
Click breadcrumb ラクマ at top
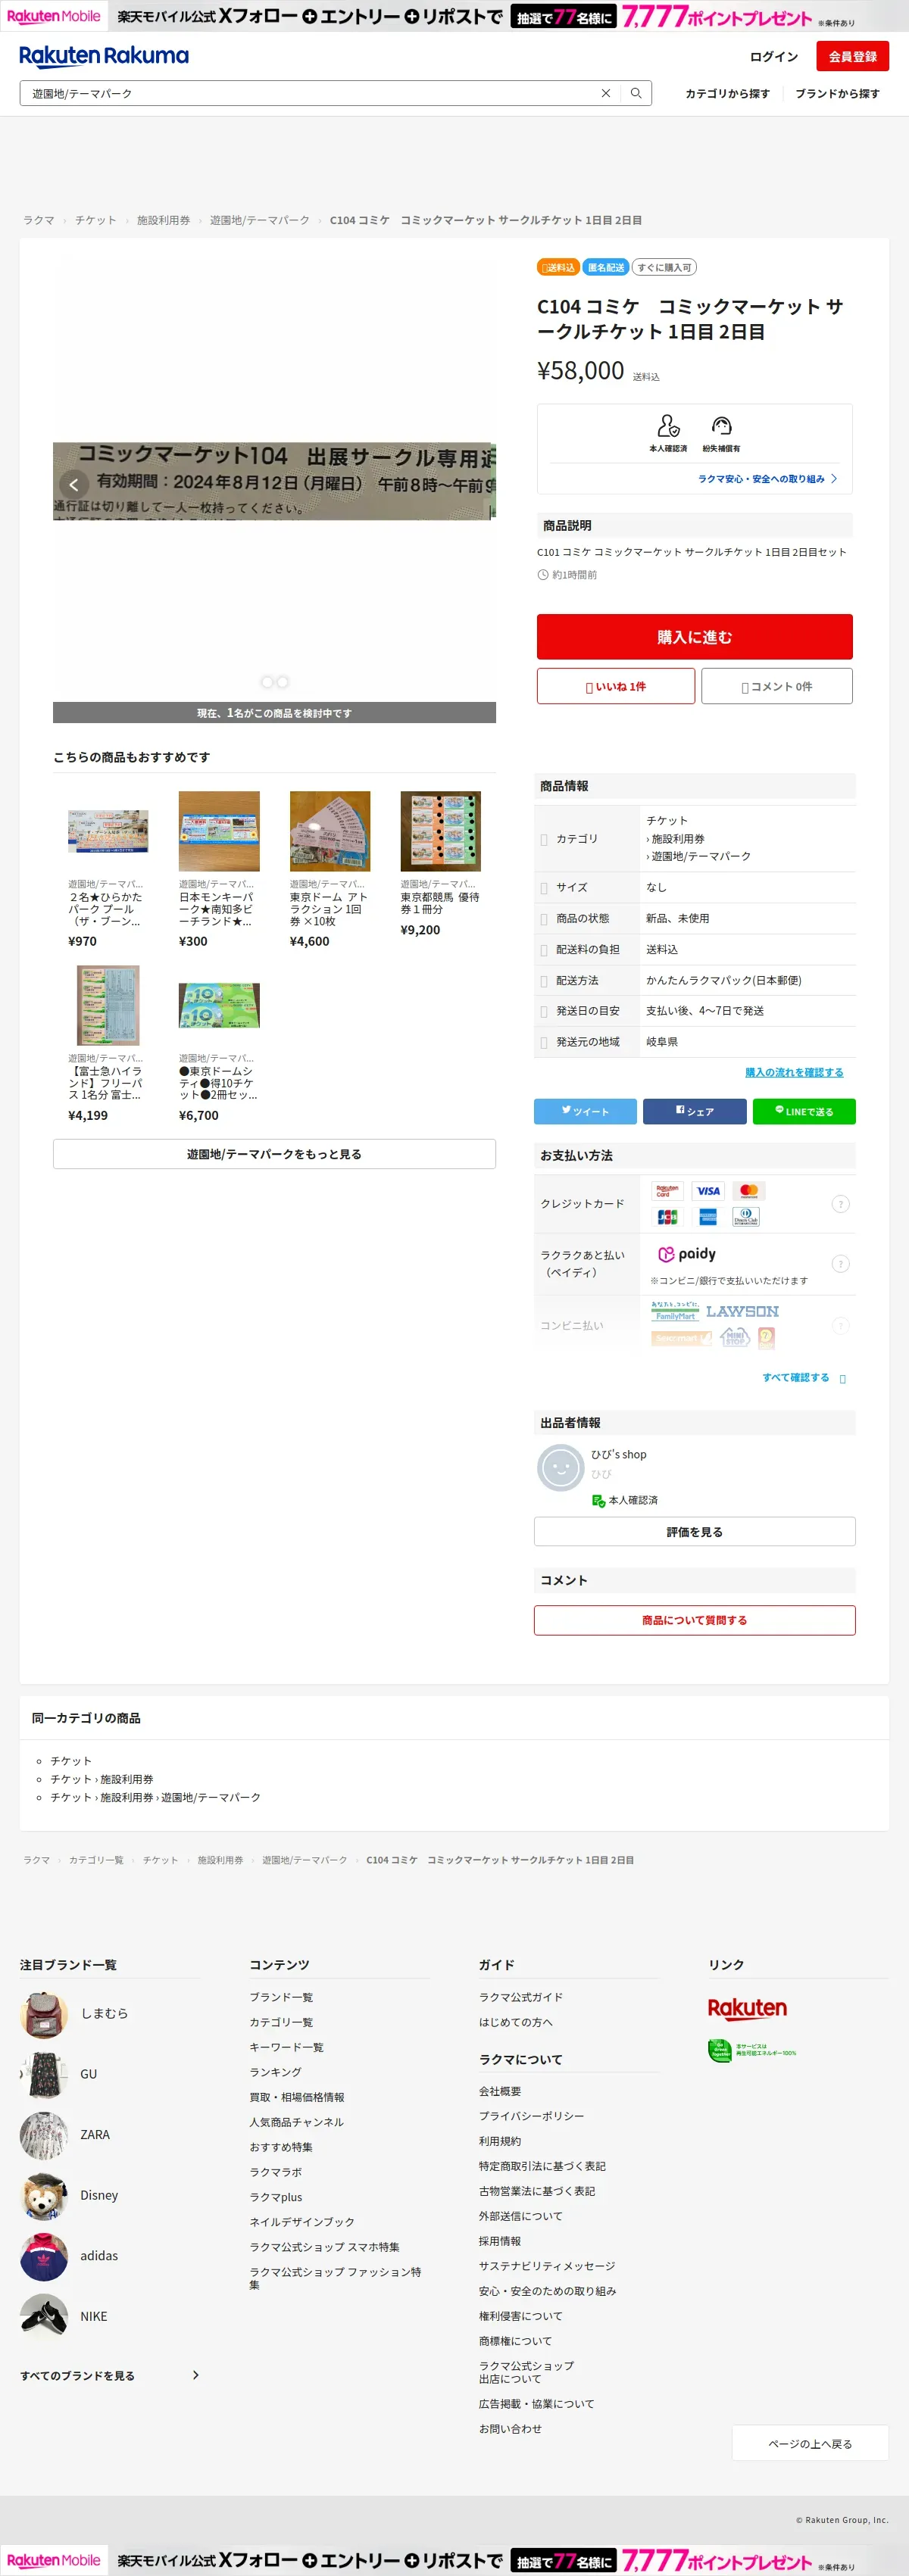39,220
